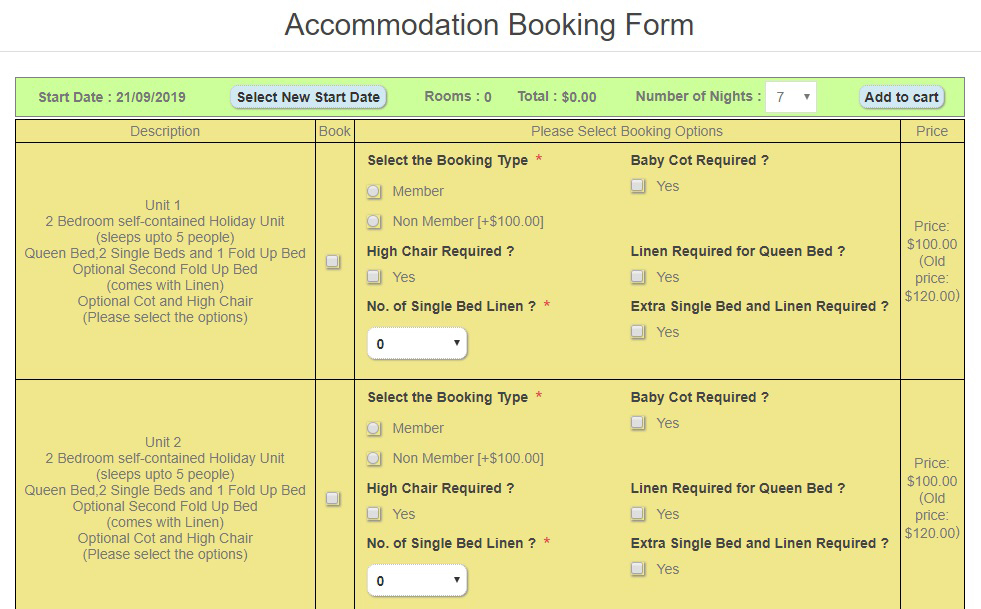This screenshot has height=609, width=981.
Task: Select Non Member option for Unit 2
Action: [374, 459]
